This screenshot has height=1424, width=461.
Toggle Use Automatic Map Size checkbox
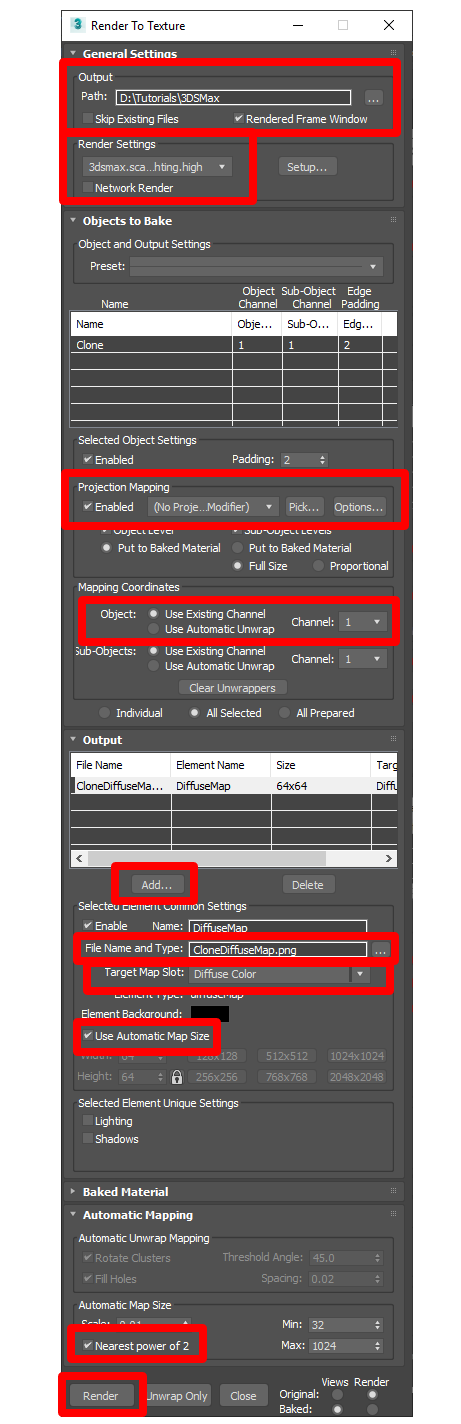pos(88,1036)
